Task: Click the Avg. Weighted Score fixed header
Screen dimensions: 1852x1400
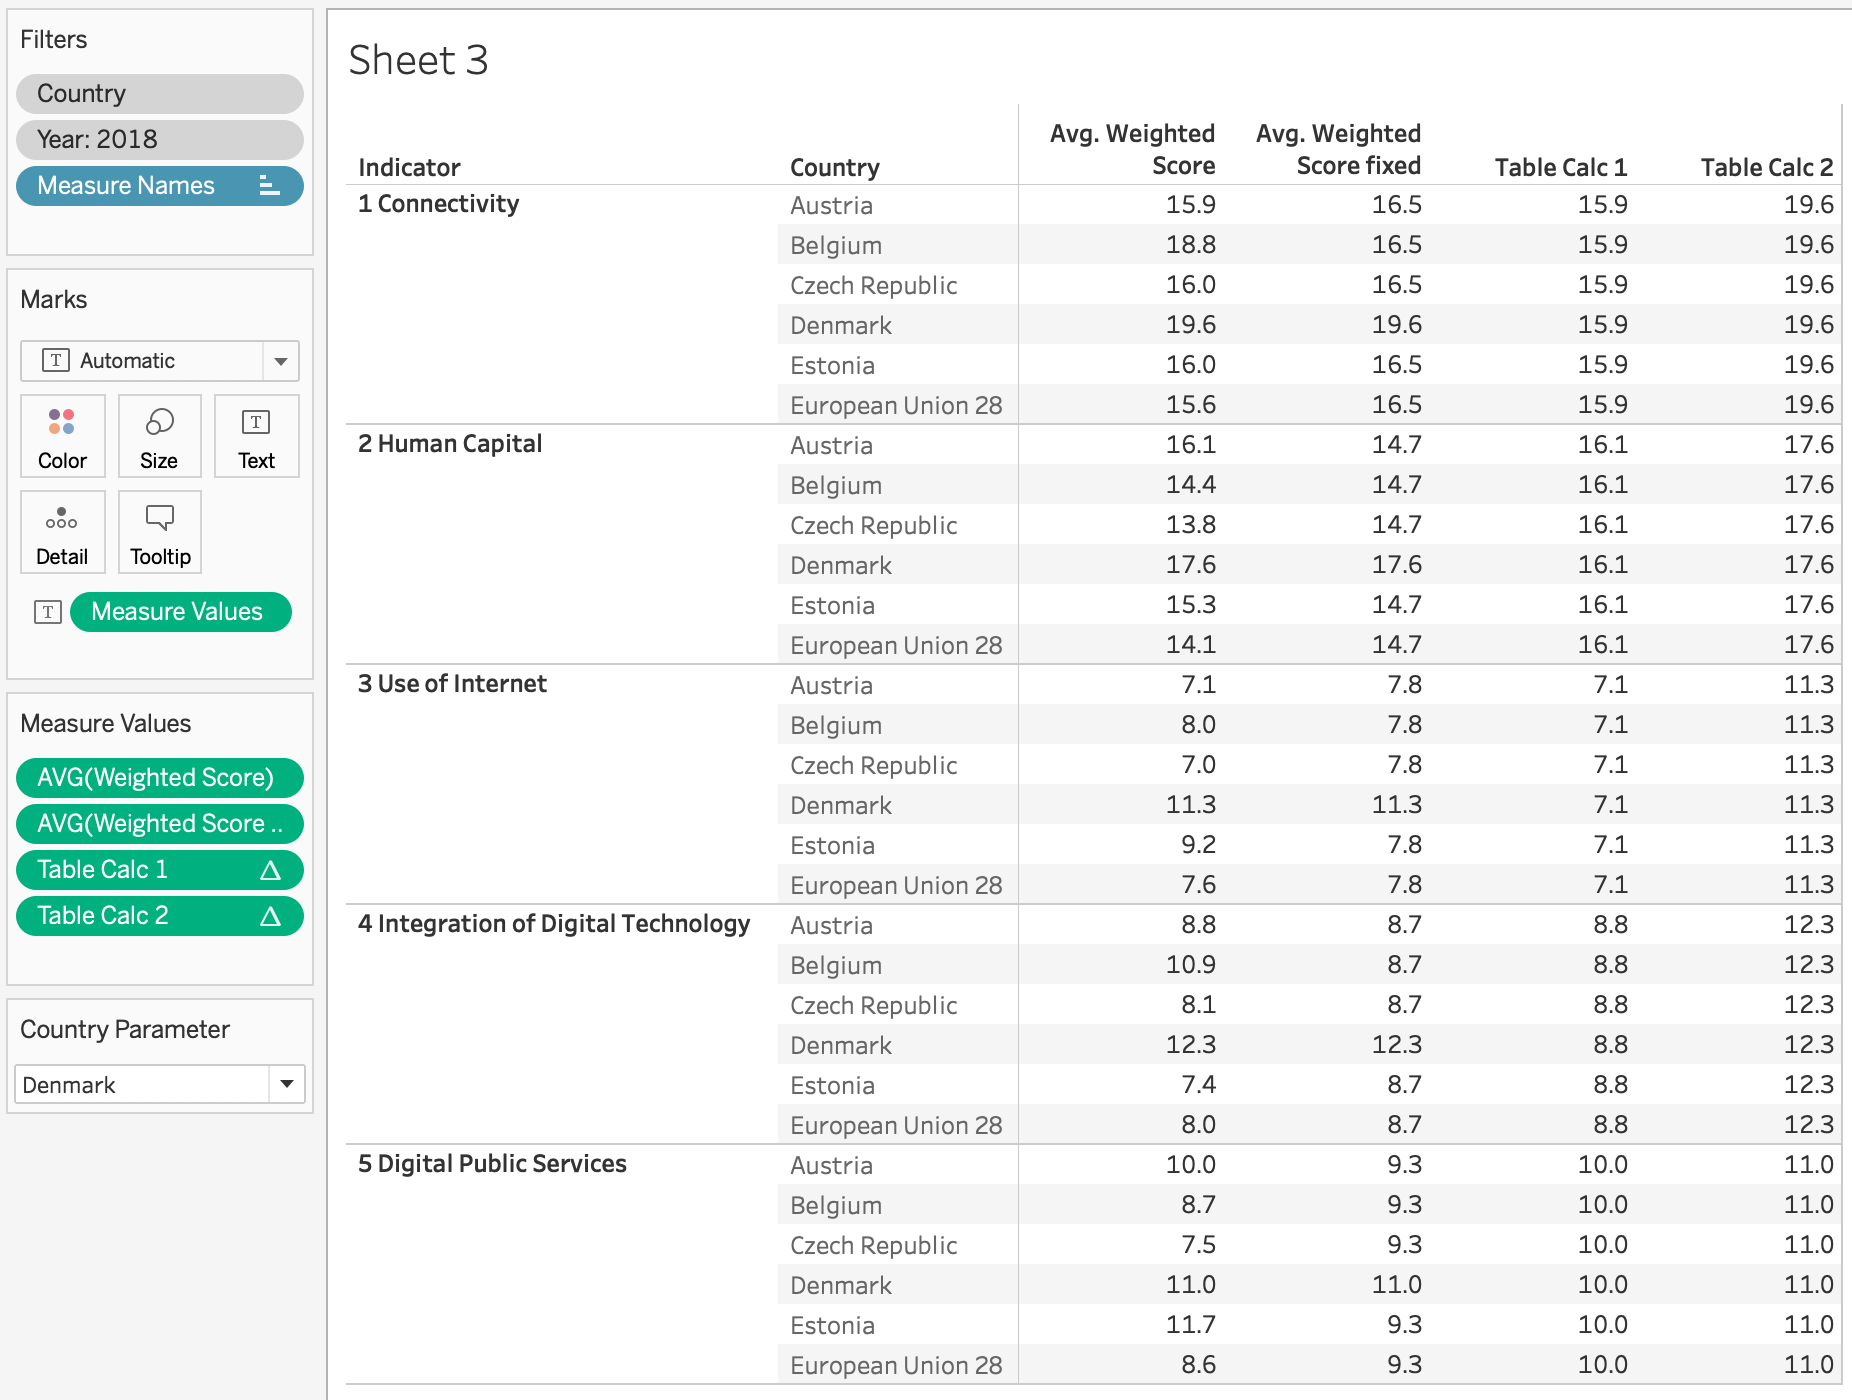Action: pos(1338,150)
